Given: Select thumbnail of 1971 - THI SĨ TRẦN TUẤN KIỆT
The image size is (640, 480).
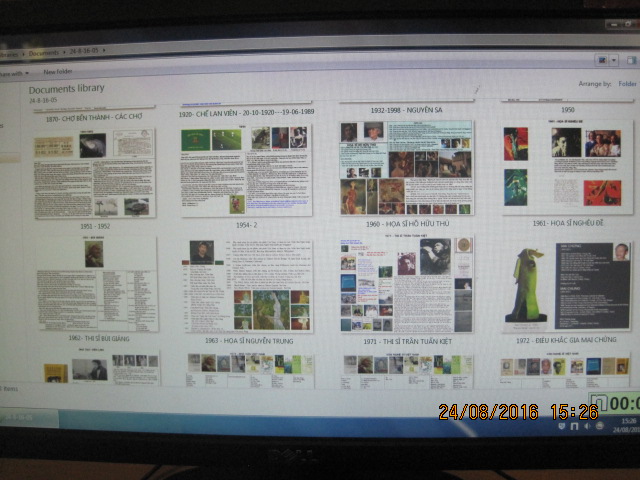Looking at the screenshot, I should (x=407, y=284).
